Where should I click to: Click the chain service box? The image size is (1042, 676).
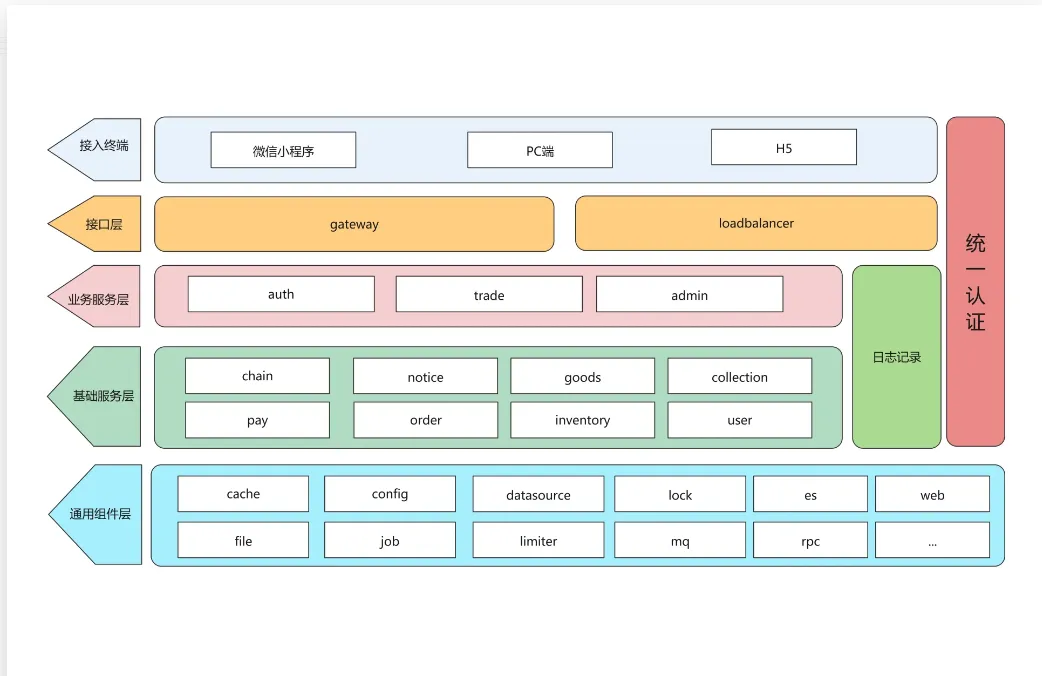pos(257,376)
